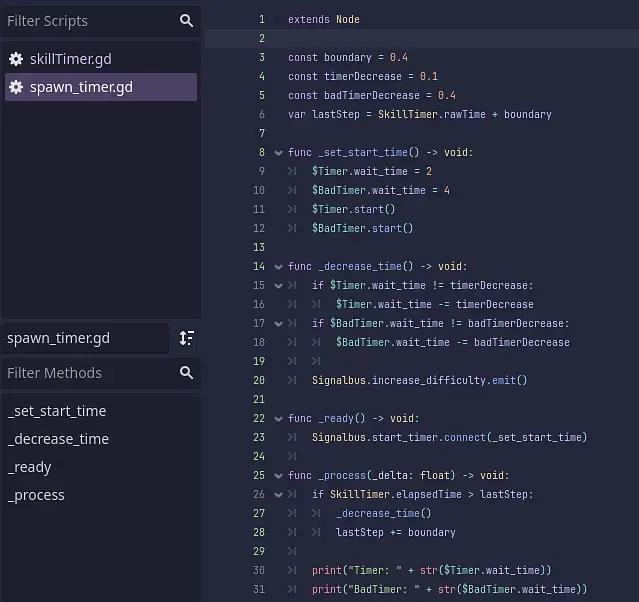Fold the BadTimer if block at line 17

click(x=277, y=324)
